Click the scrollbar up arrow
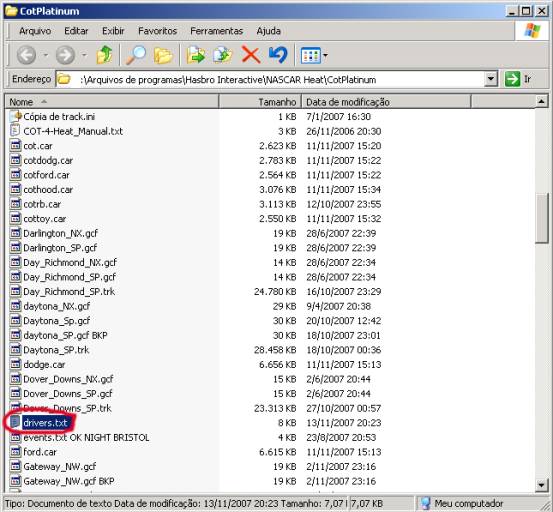The width and height of the screenshot is (553, 512). coord(541,102)
